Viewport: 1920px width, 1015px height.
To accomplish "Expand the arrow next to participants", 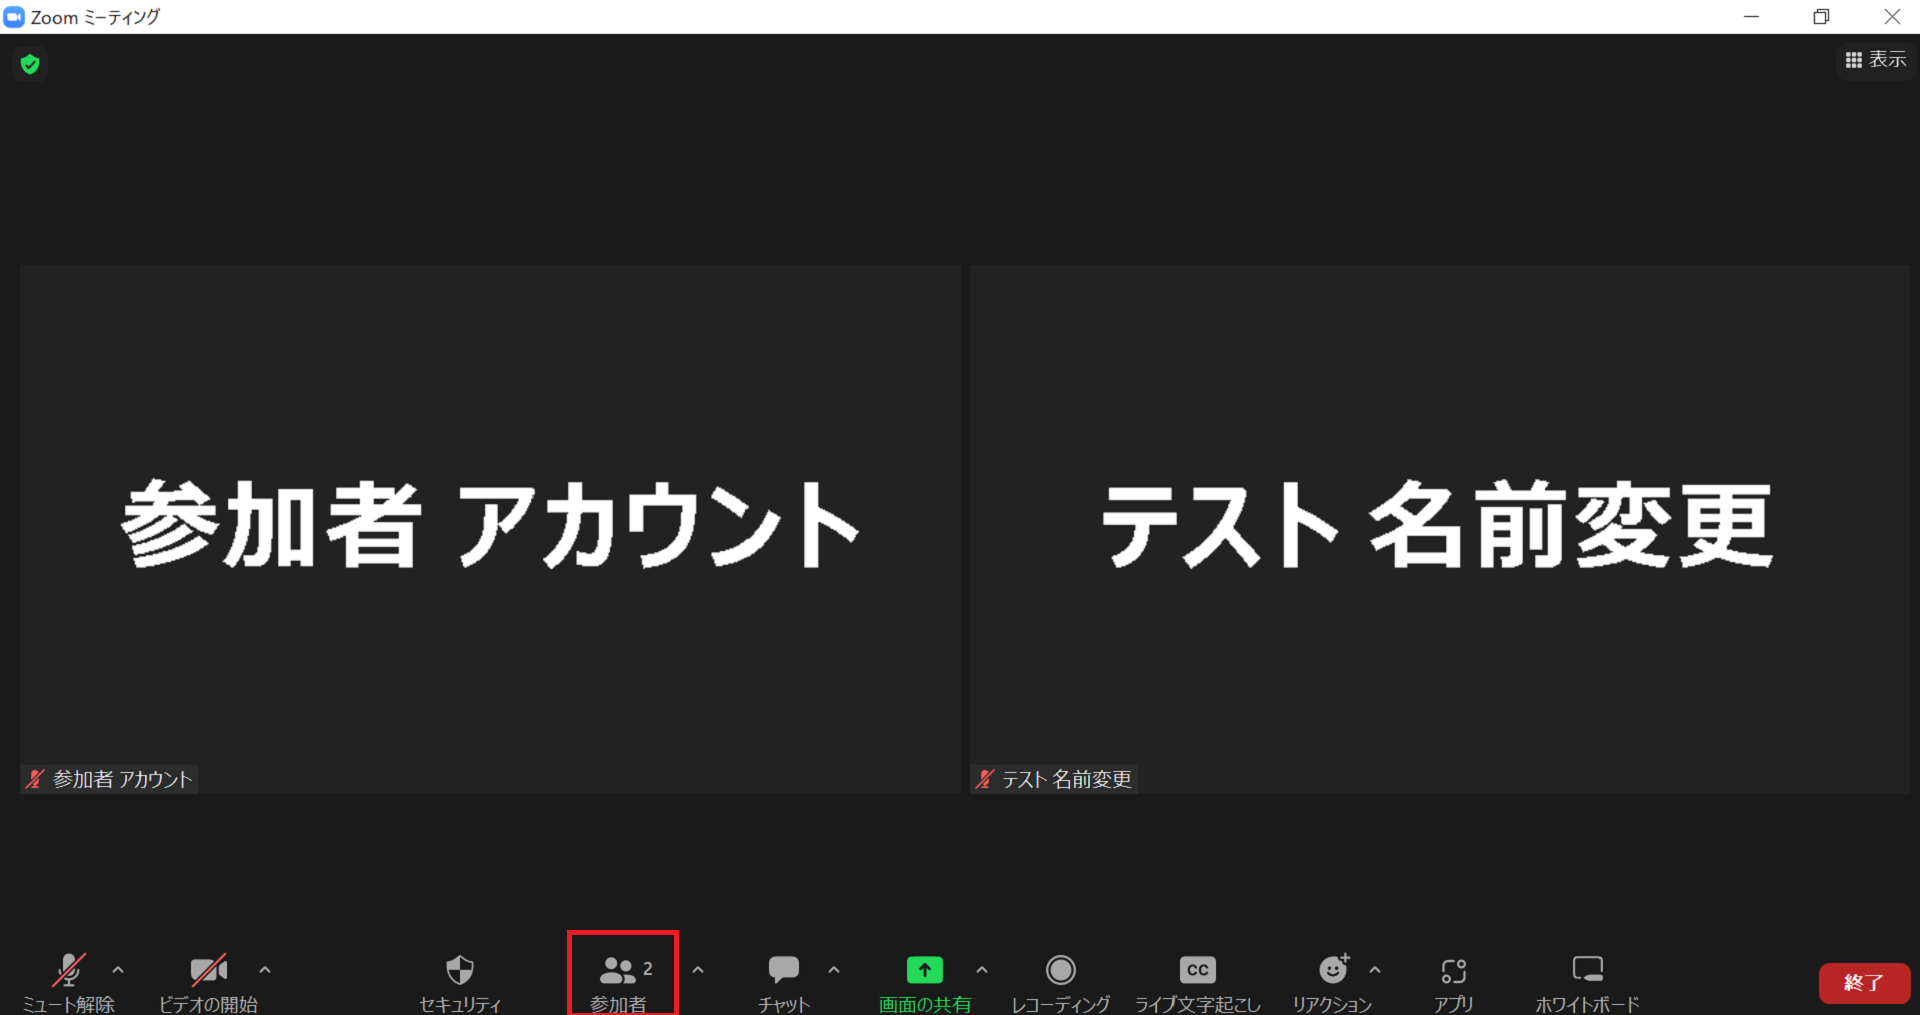I will coord(698,970).
